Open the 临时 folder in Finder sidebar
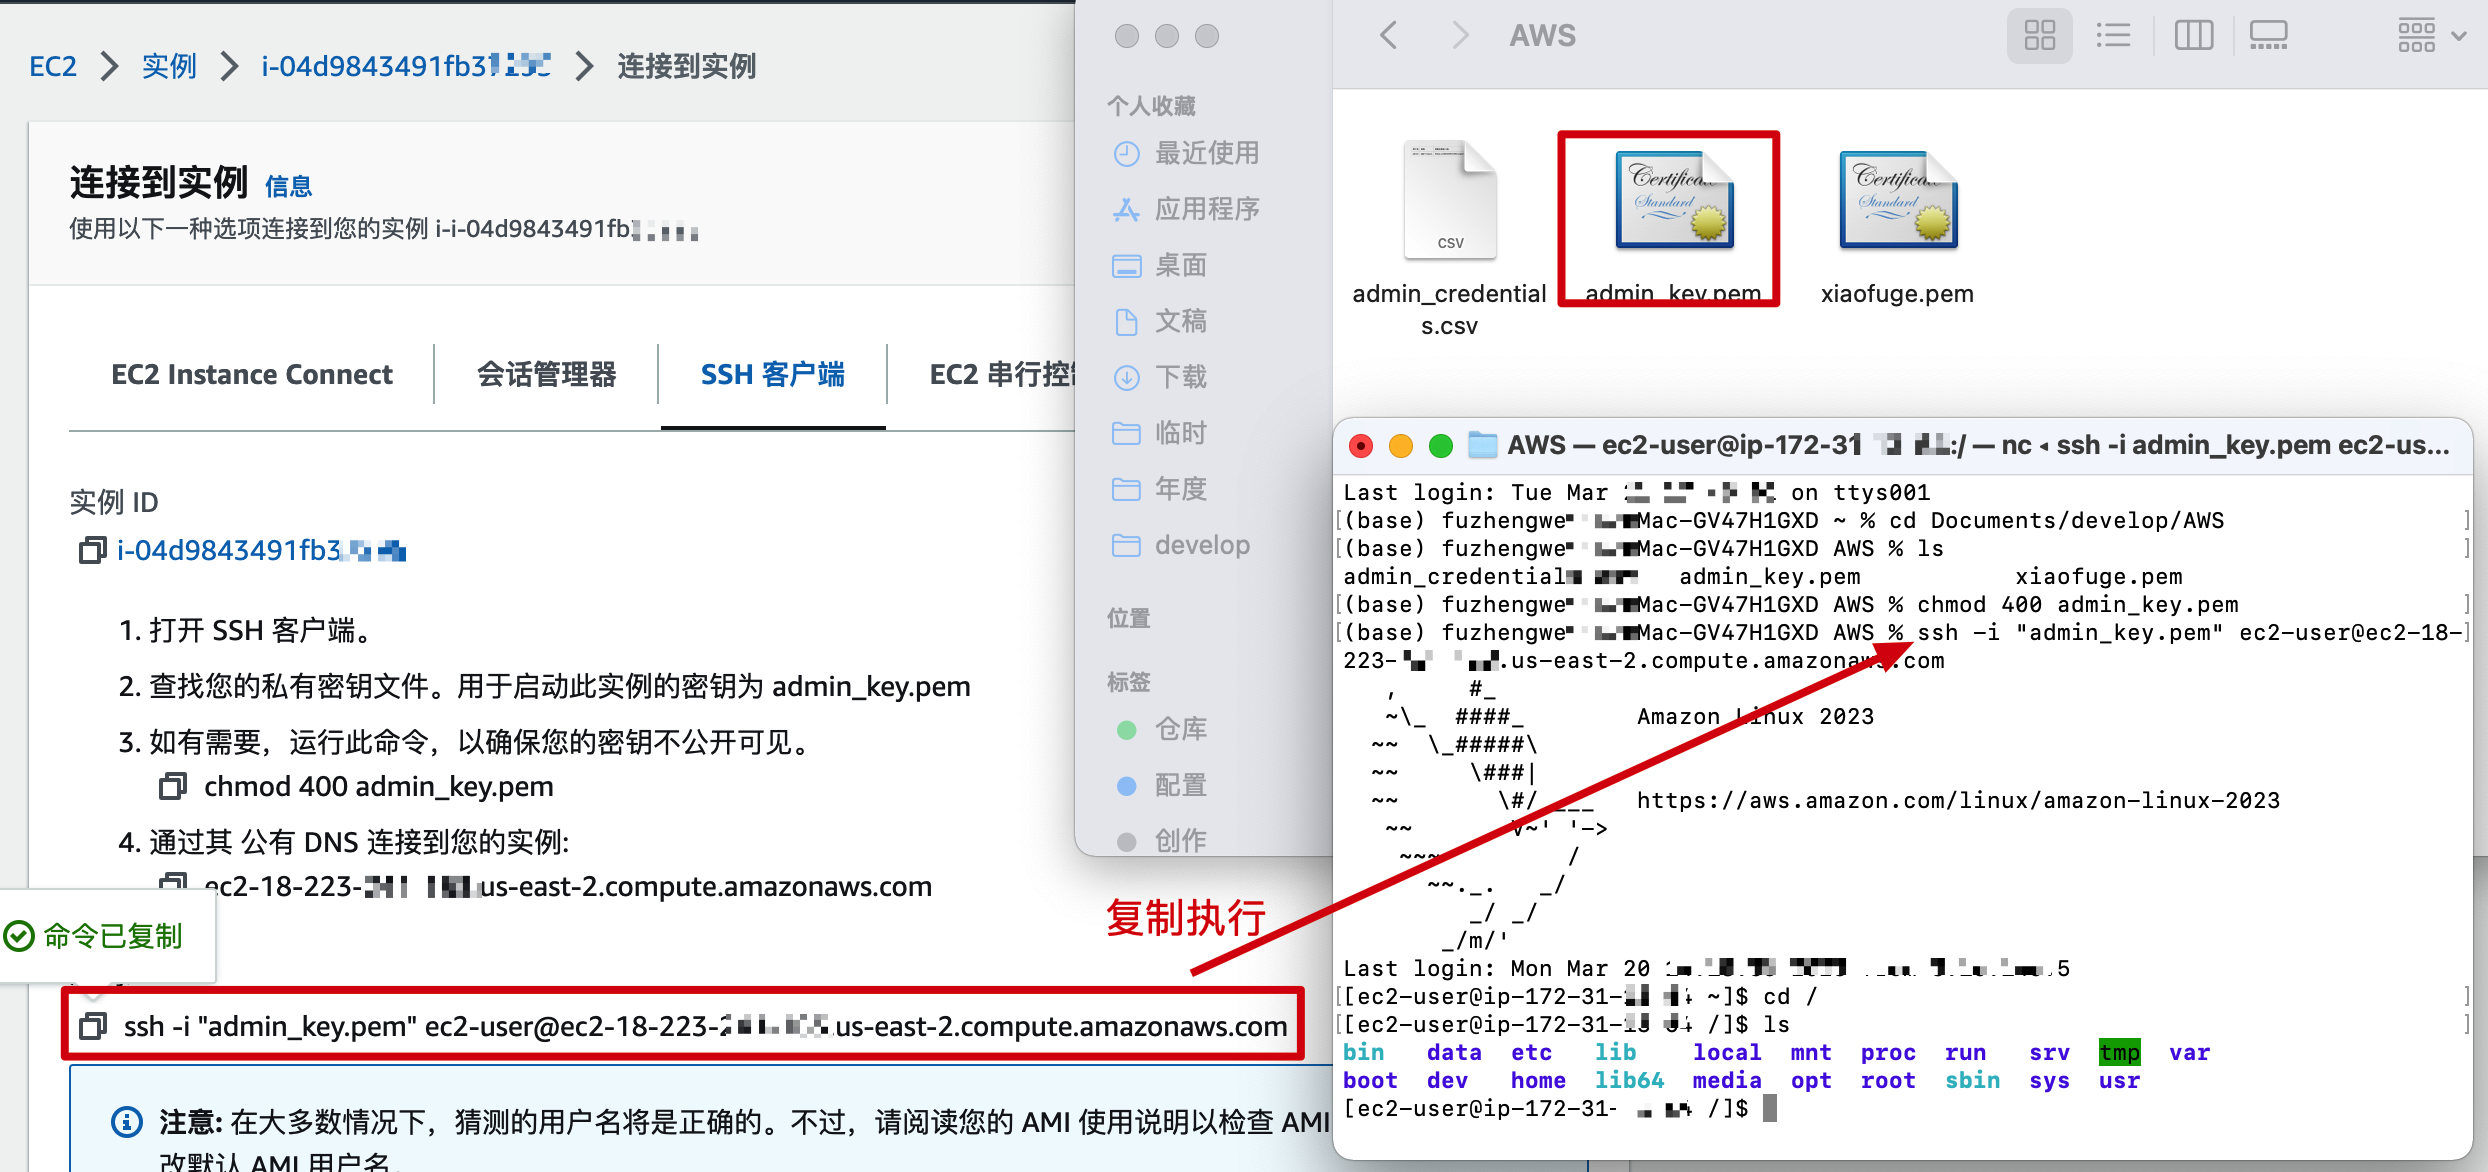The height and width of the screenshot is (1172, 2488). pos(1160,433)
